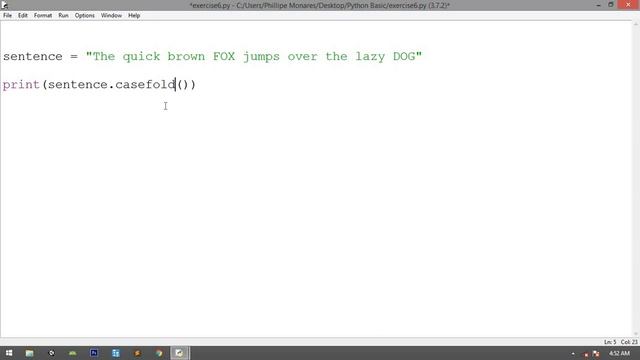This screenshot has height=360, width=640.
Task: Minimize the IDLE editor window
Action: (x=598, y=5)
